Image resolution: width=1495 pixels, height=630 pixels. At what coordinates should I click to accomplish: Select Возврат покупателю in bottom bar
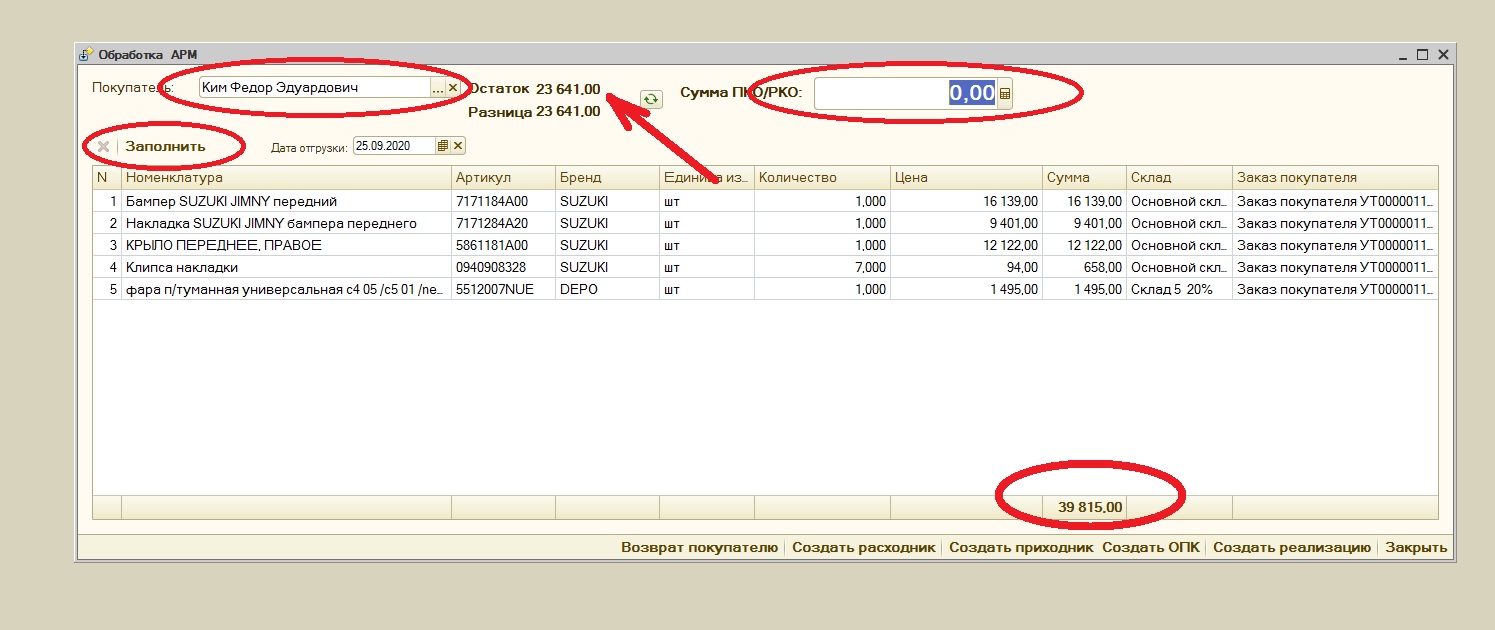click(699, 547)
